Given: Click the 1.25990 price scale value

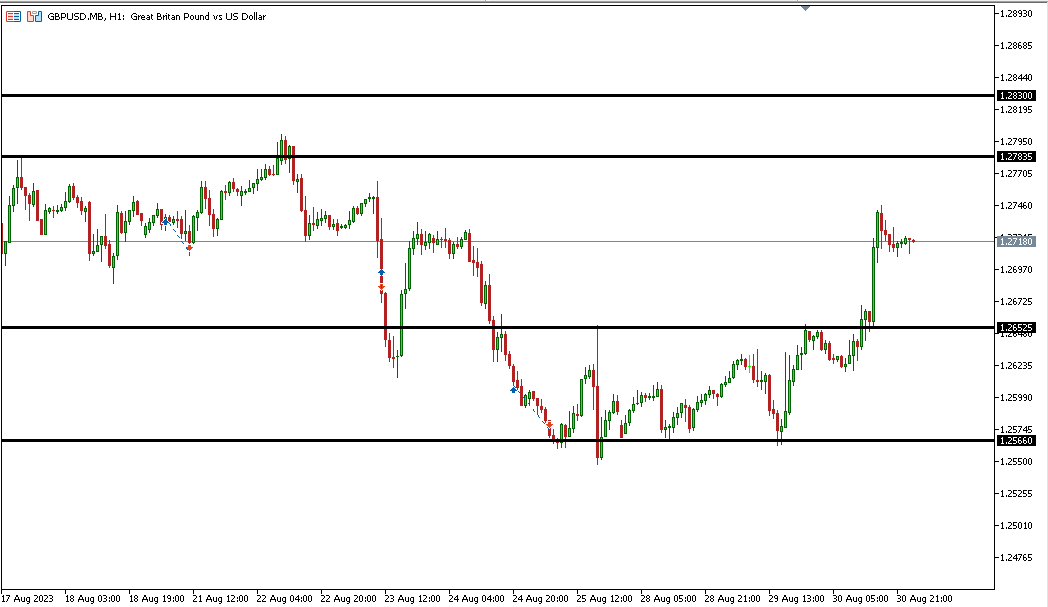Looking at the screenshot, I should coord(1016,398).
